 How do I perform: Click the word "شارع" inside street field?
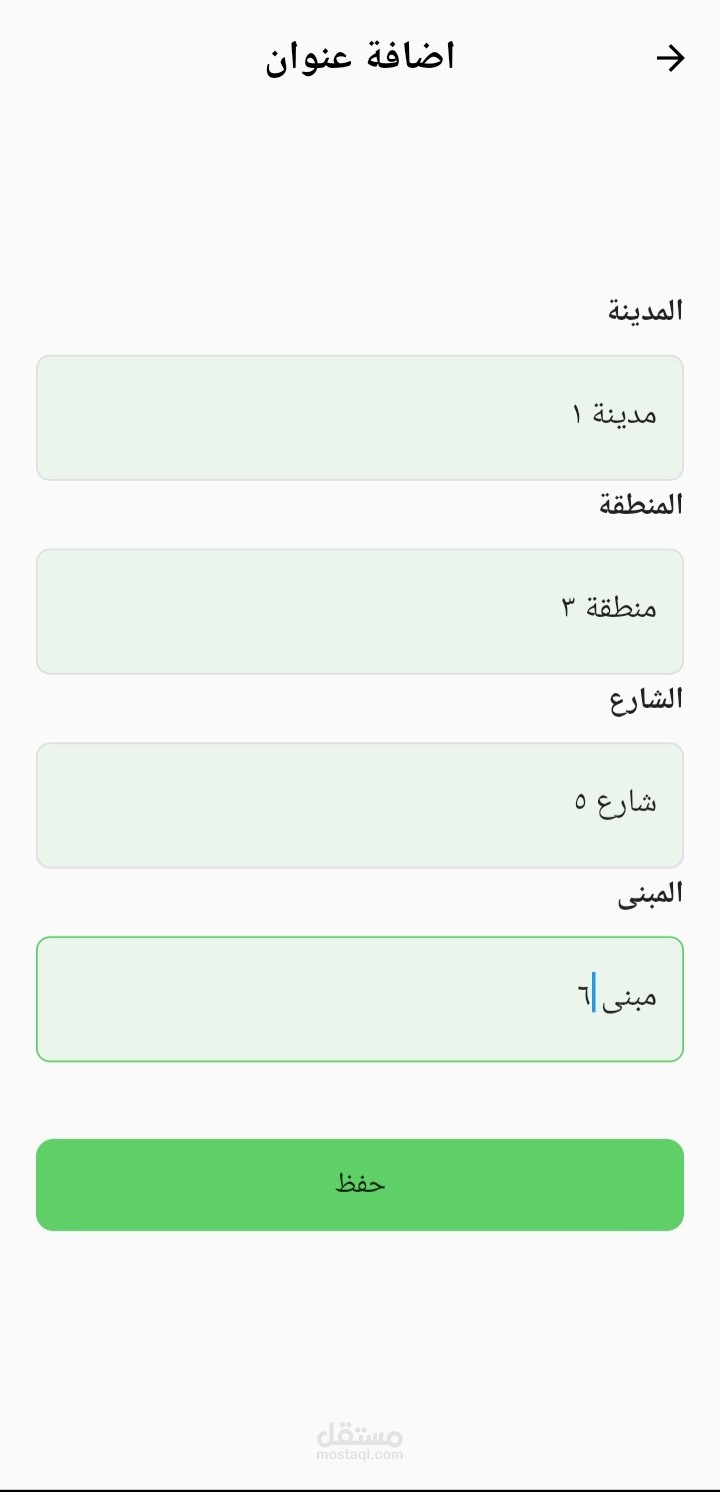628,802
